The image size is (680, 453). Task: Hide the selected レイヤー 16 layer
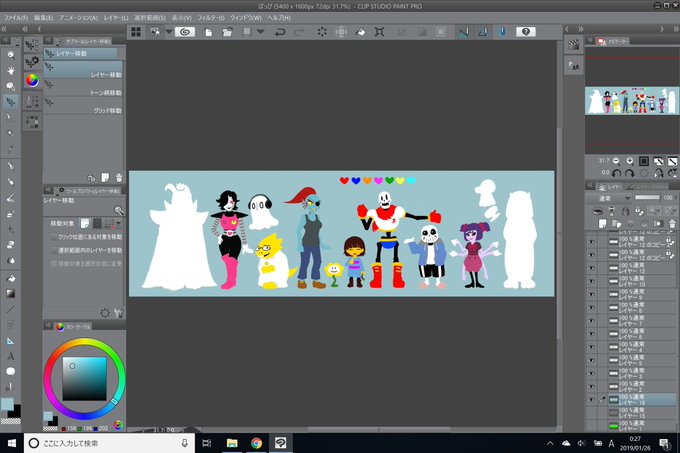pos(592,400)
